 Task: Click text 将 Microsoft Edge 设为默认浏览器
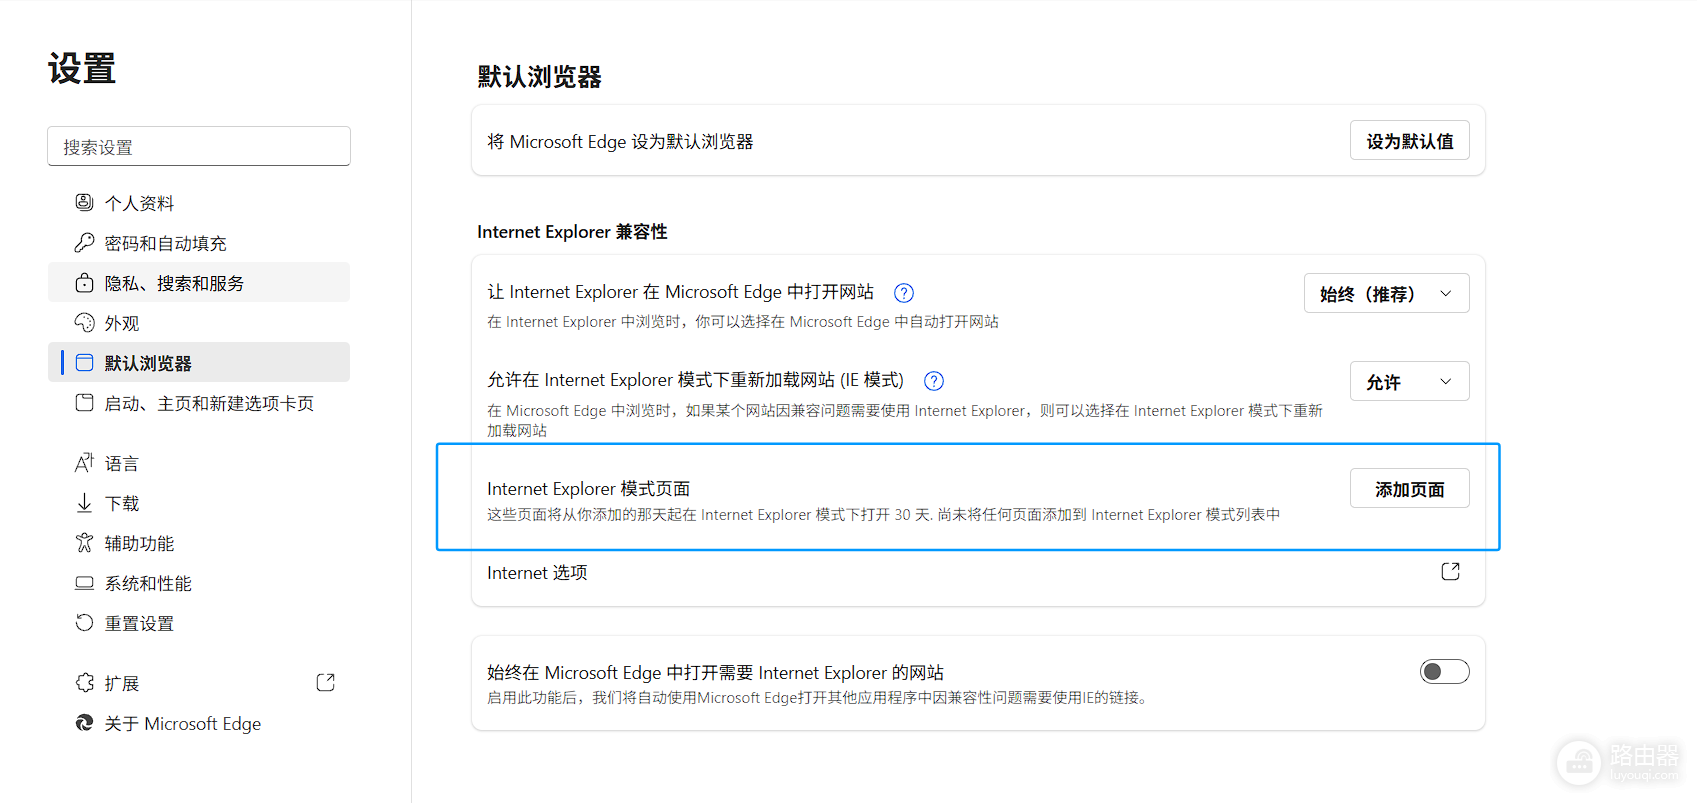[x=620, y=142]
